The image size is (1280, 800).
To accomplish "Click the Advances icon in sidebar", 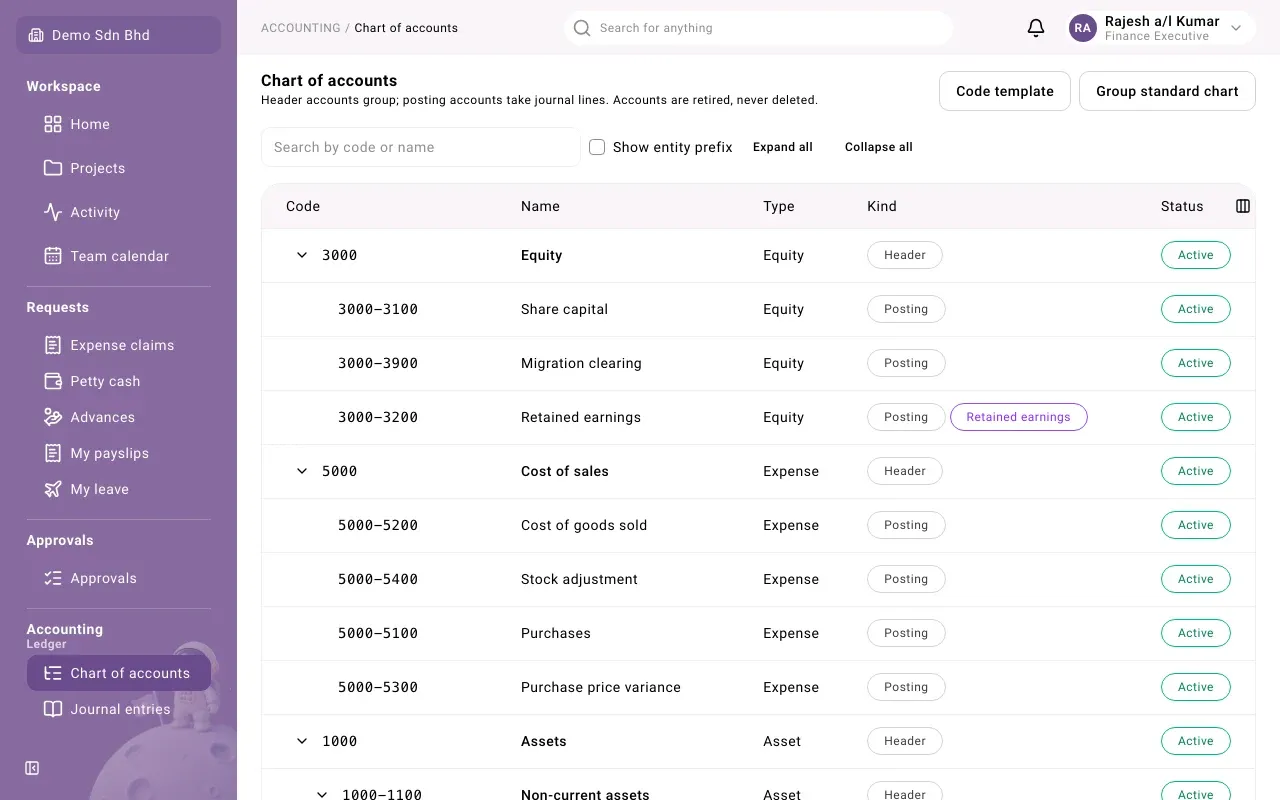I will [x=53, y=417].
